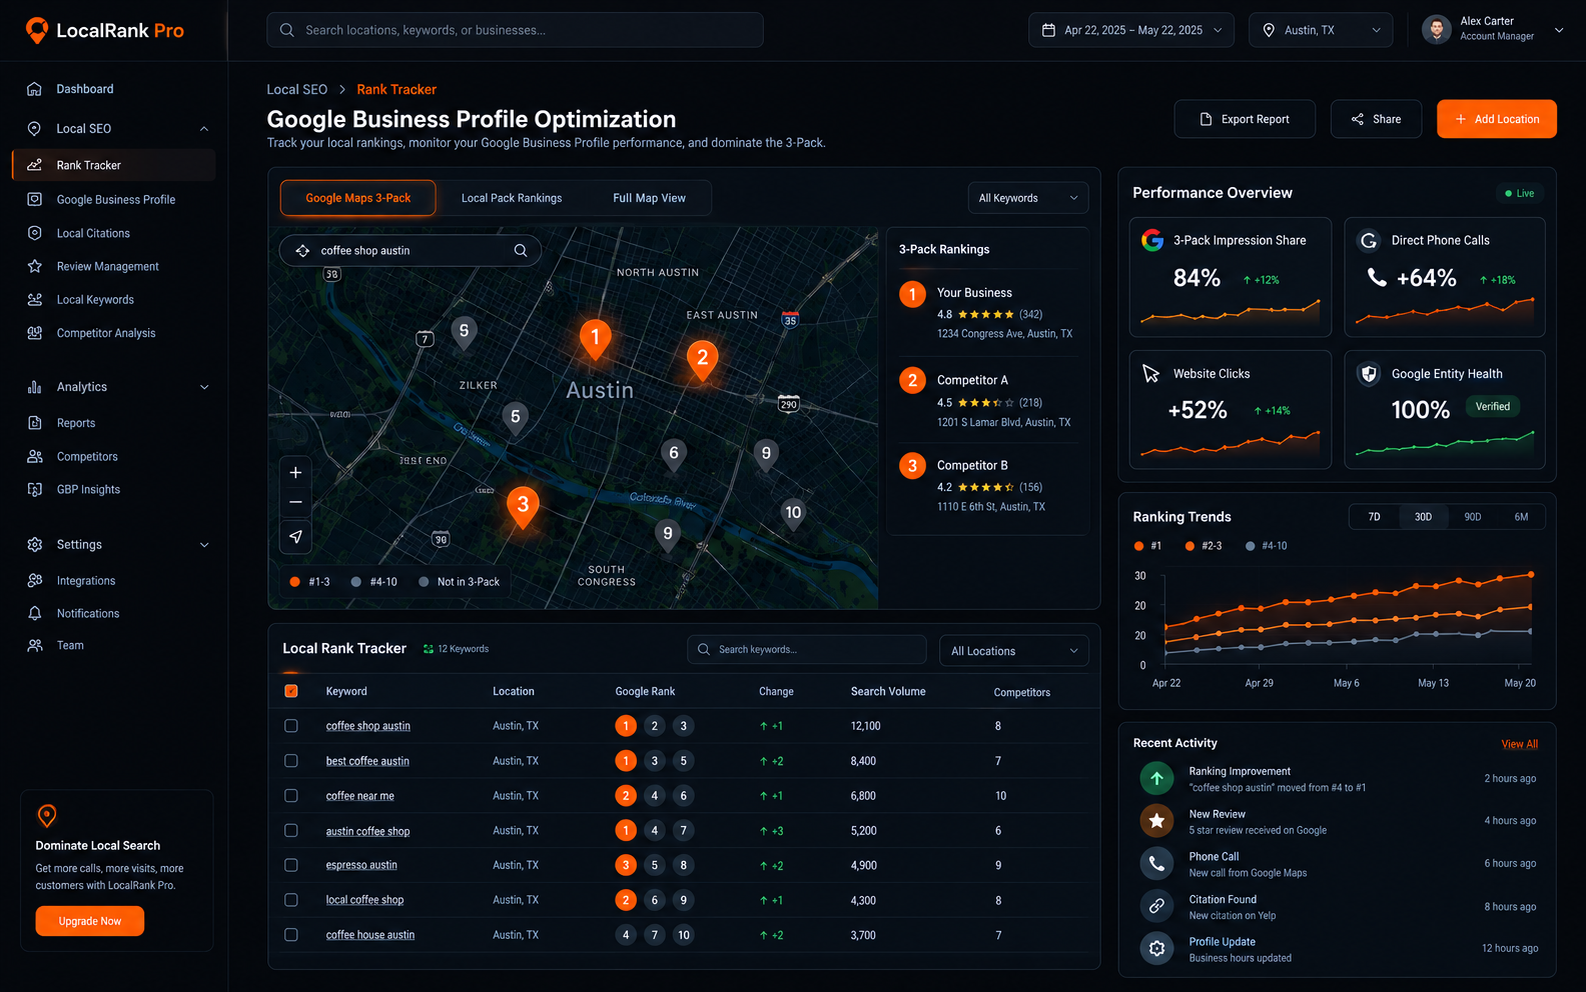The image size is (1586, 992).
Task: Focus the Search keywords field in Rank Tracker
Action: (x=807, y=650)
